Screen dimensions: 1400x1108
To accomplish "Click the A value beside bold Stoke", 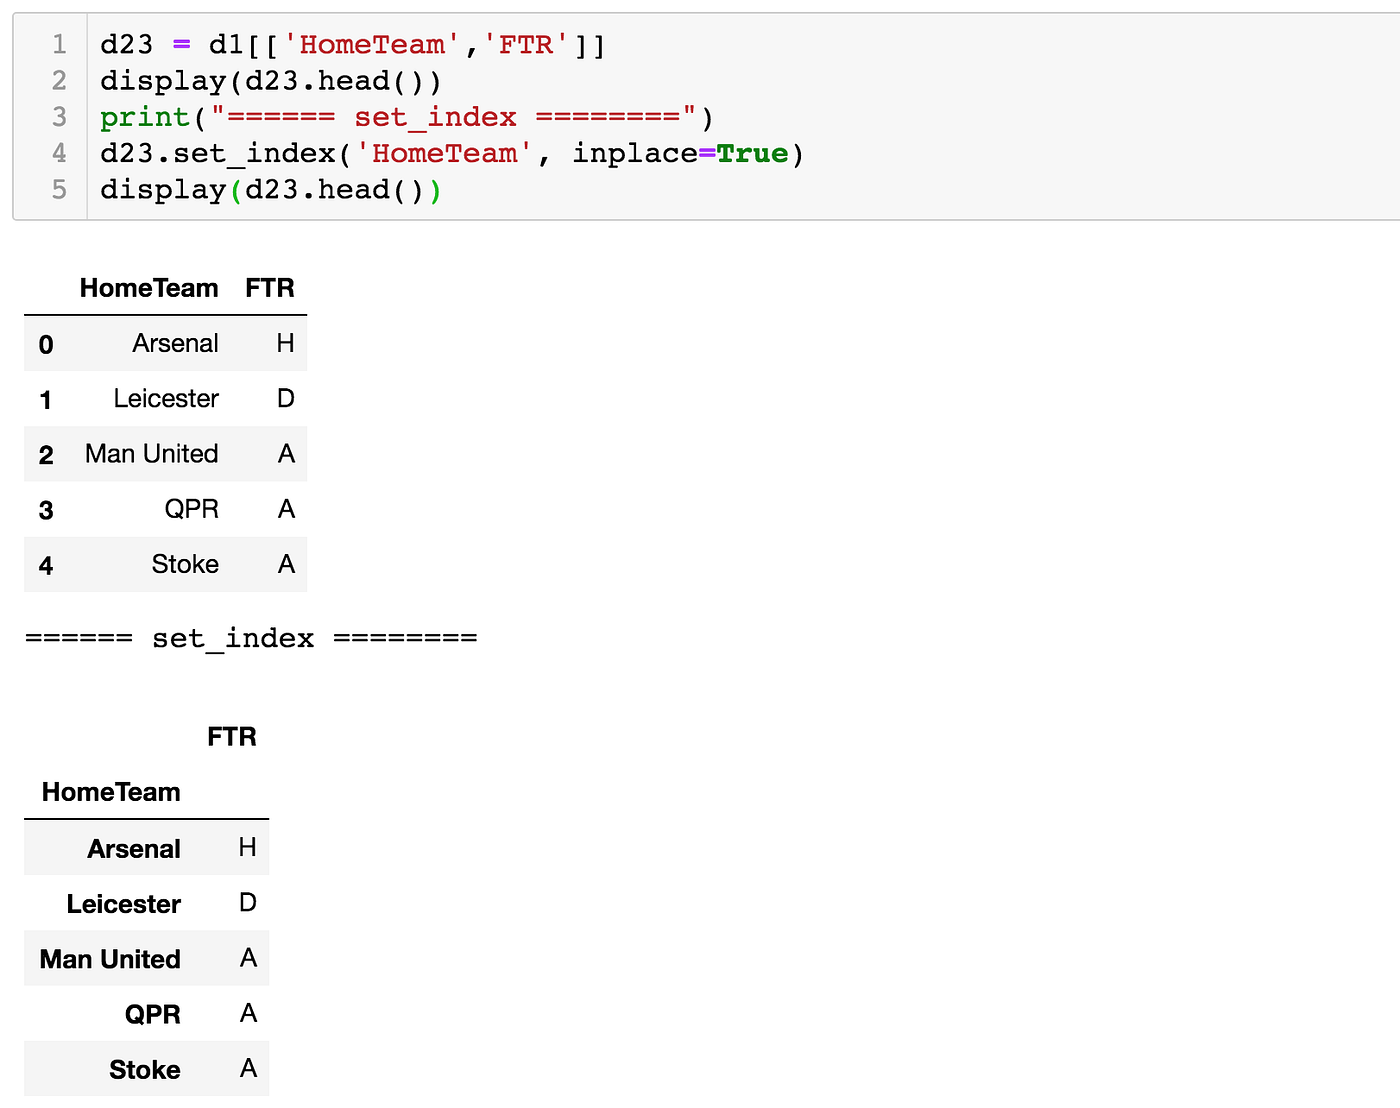I will 248,1068.
